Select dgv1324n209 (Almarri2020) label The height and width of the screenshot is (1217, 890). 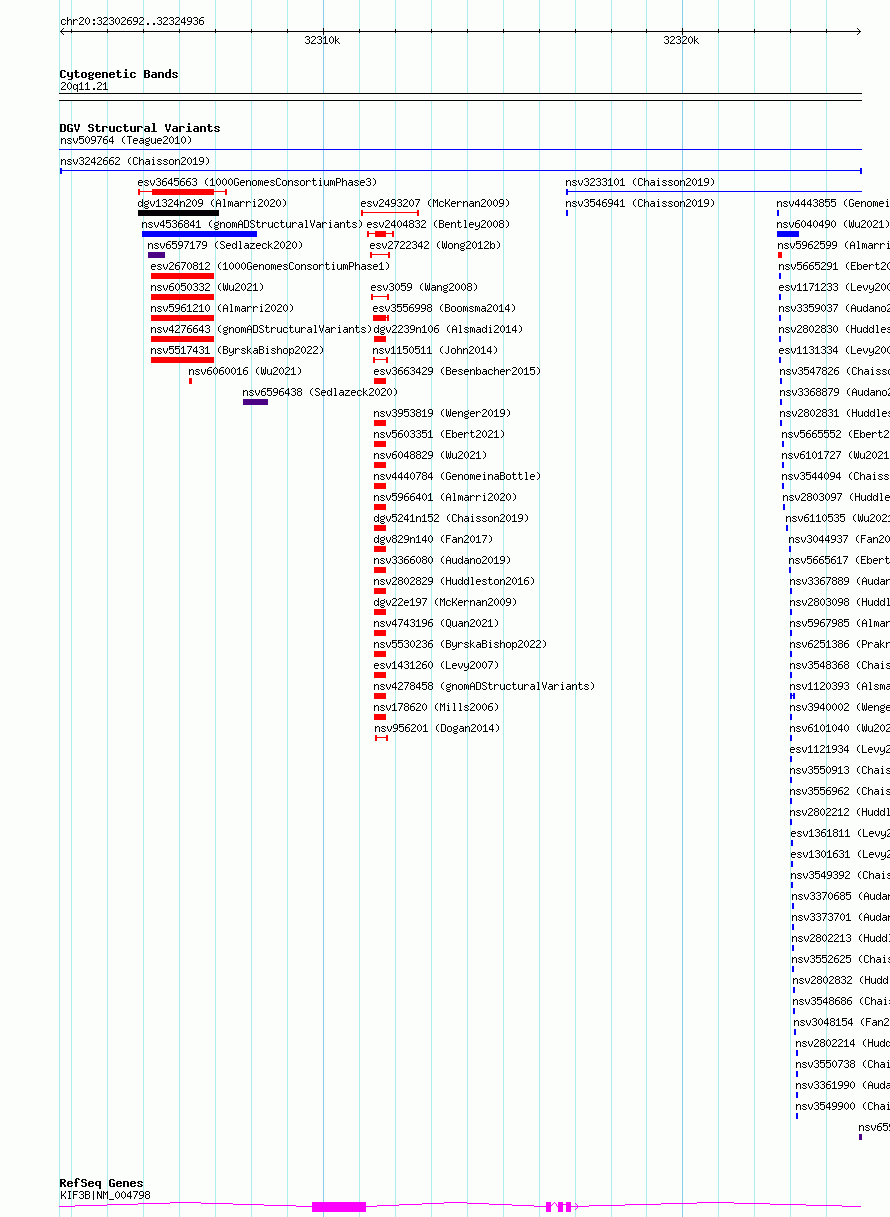point(212,204)
